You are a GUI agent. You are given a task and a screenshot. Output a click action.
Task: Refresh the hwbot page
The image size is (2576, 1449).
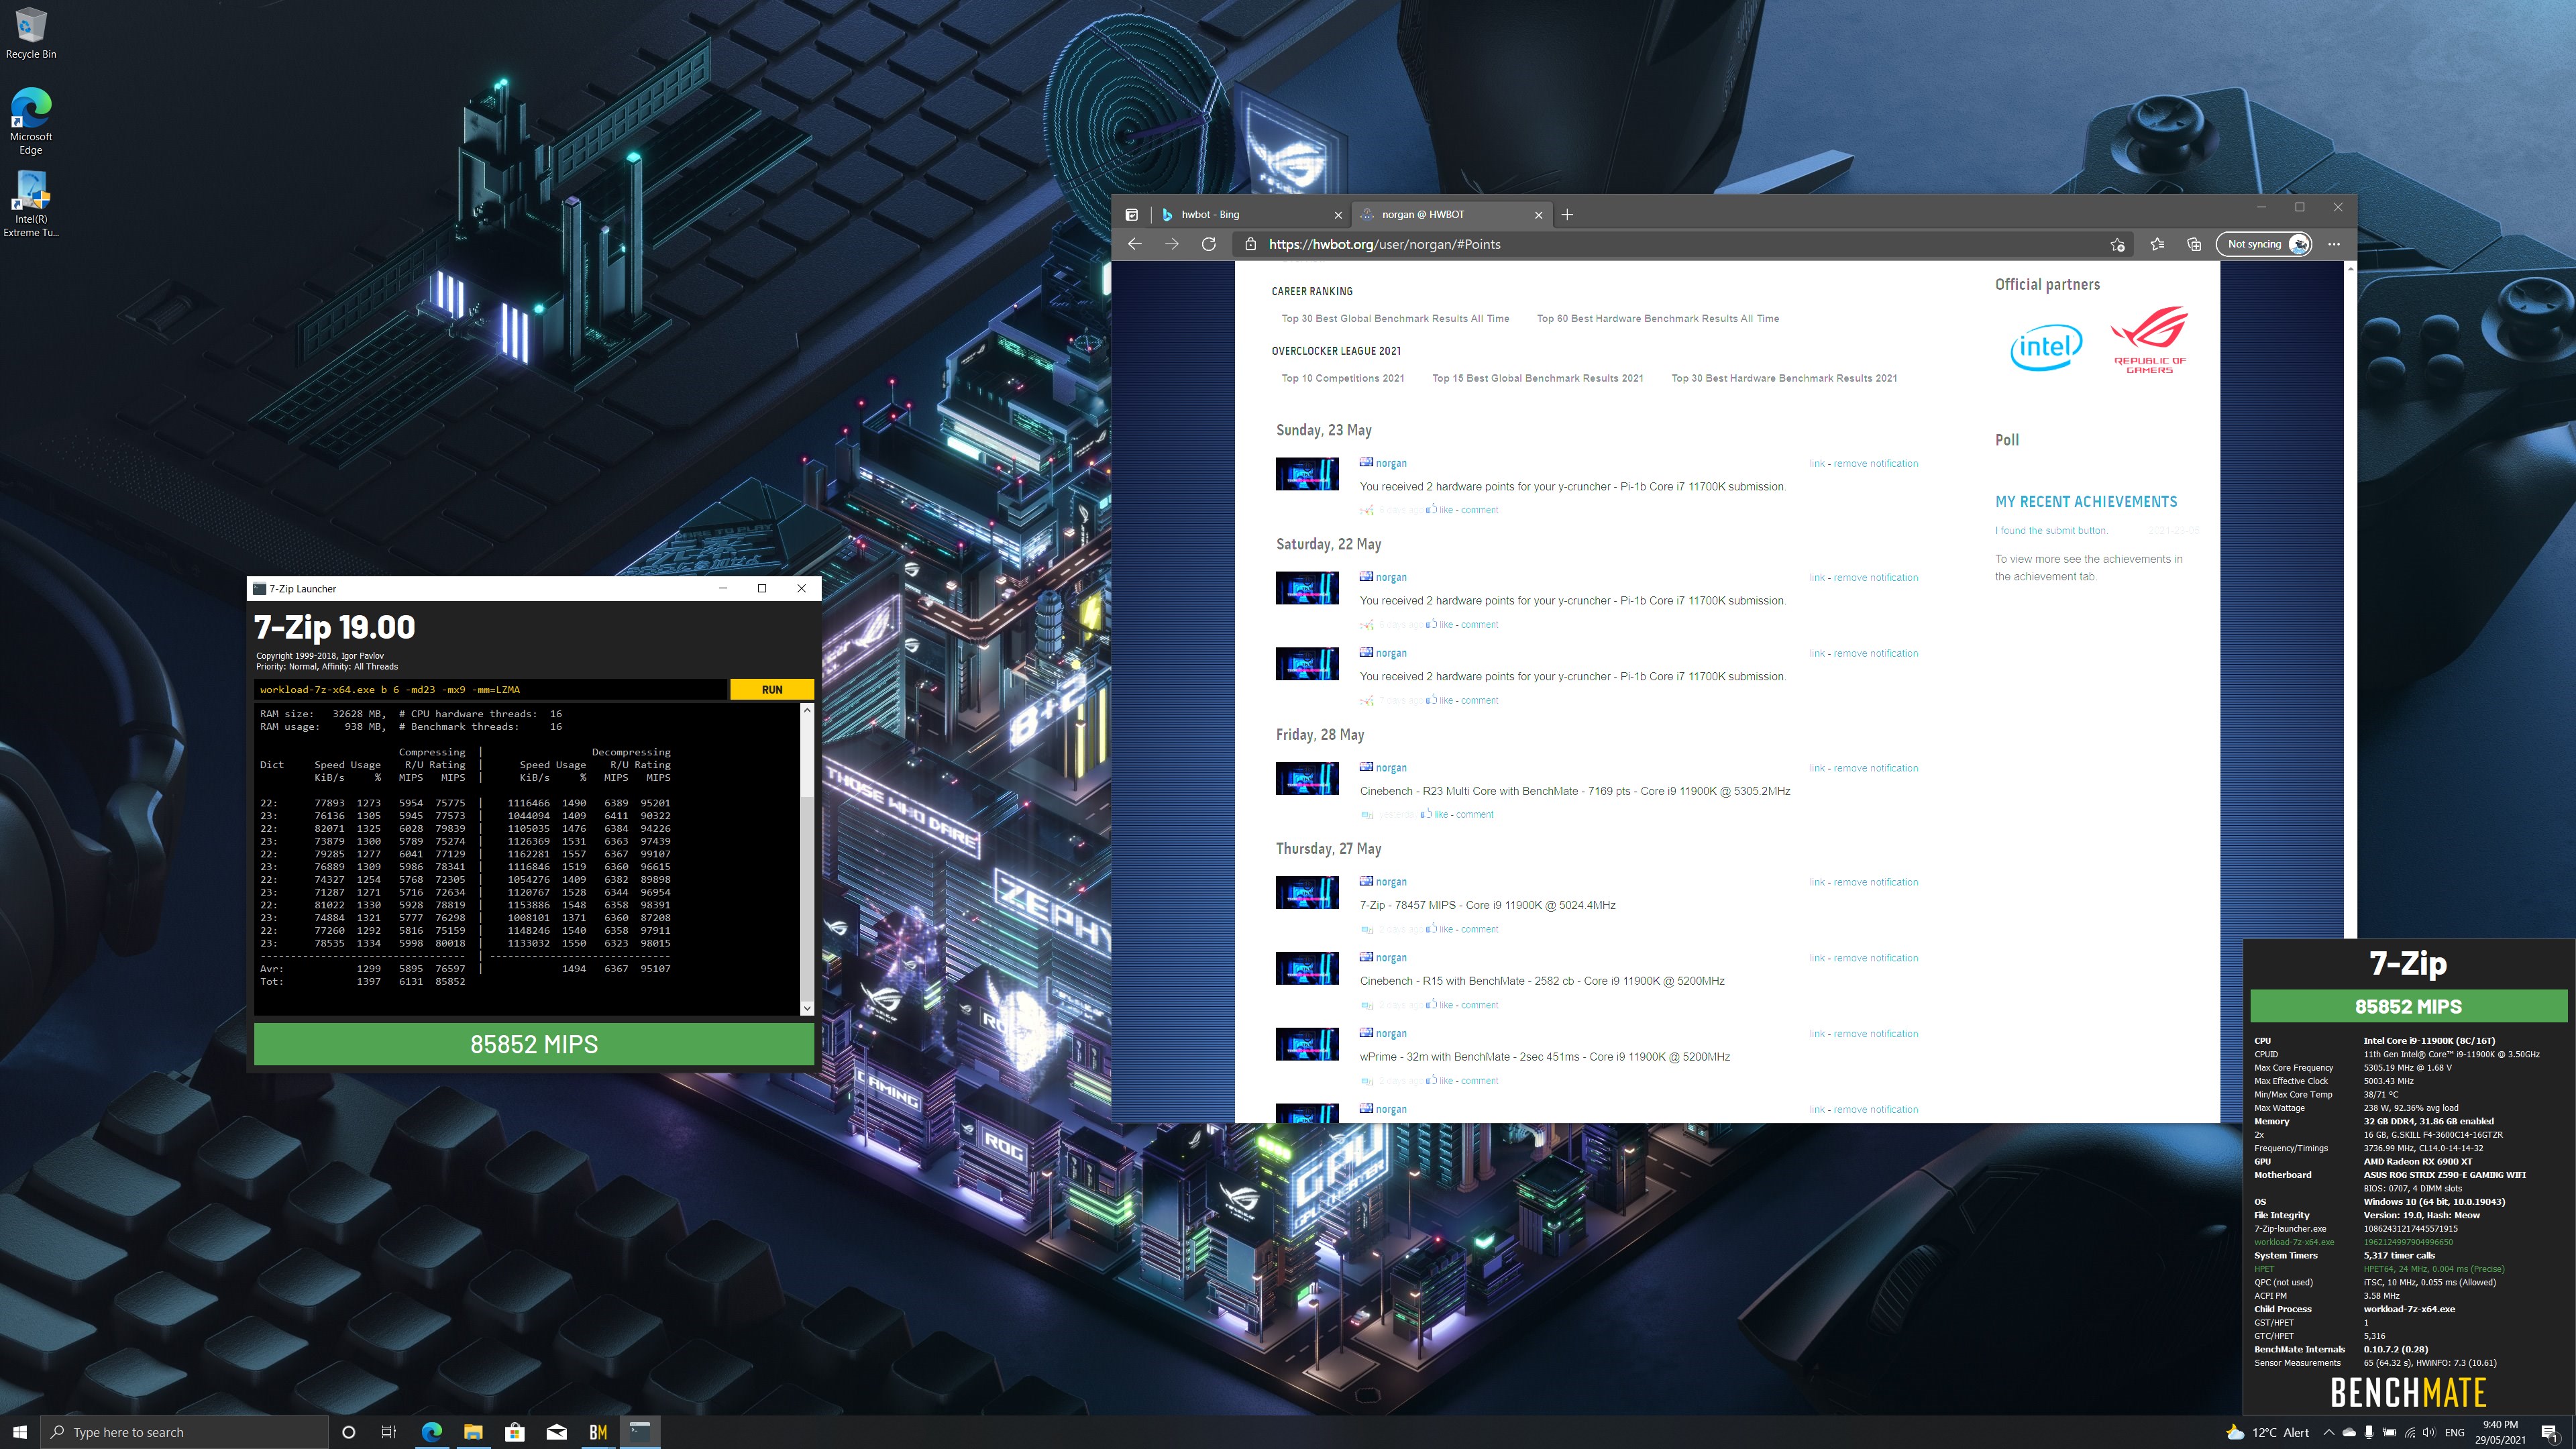[x=1208, y=244]
